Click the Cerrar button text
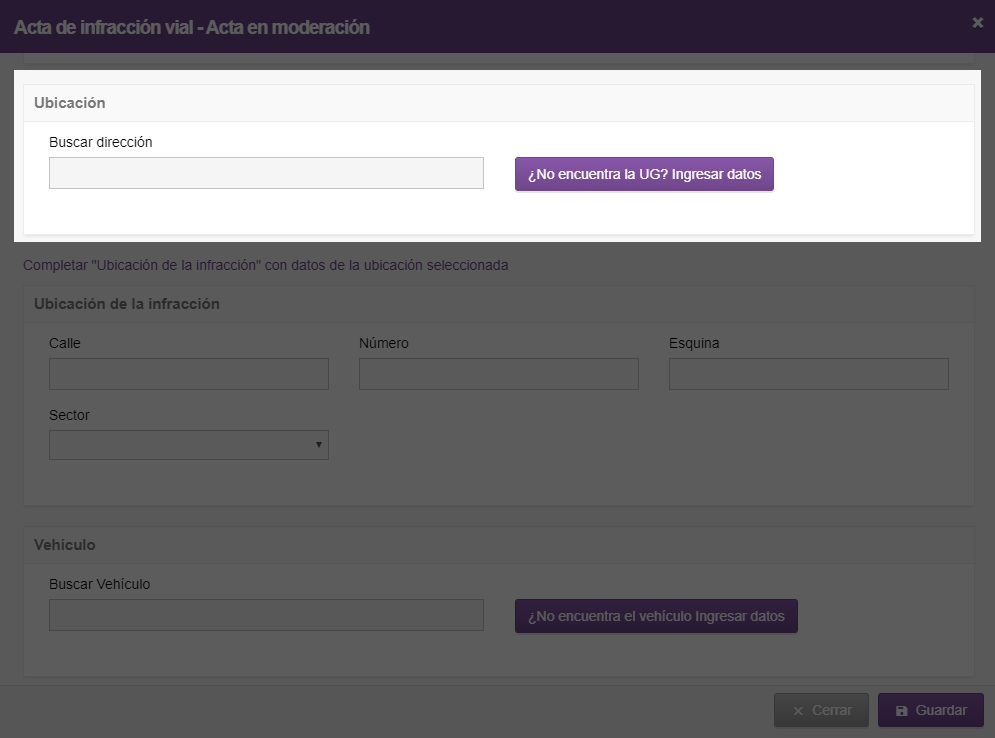Image resolution: width=995 pixels, height=738 pixels. coord(831,710)
